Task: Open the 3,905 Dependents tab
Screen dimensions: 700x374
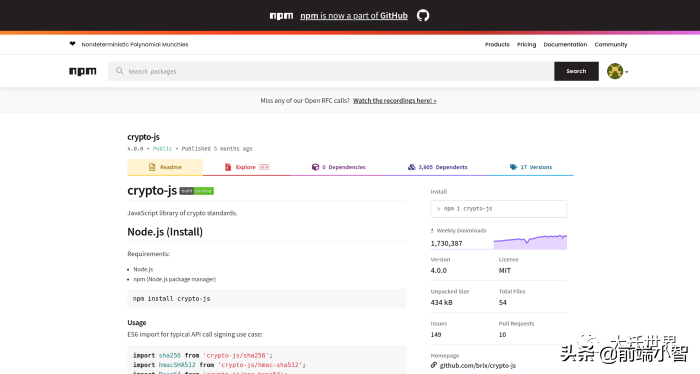Action: [x=438, y=167]
